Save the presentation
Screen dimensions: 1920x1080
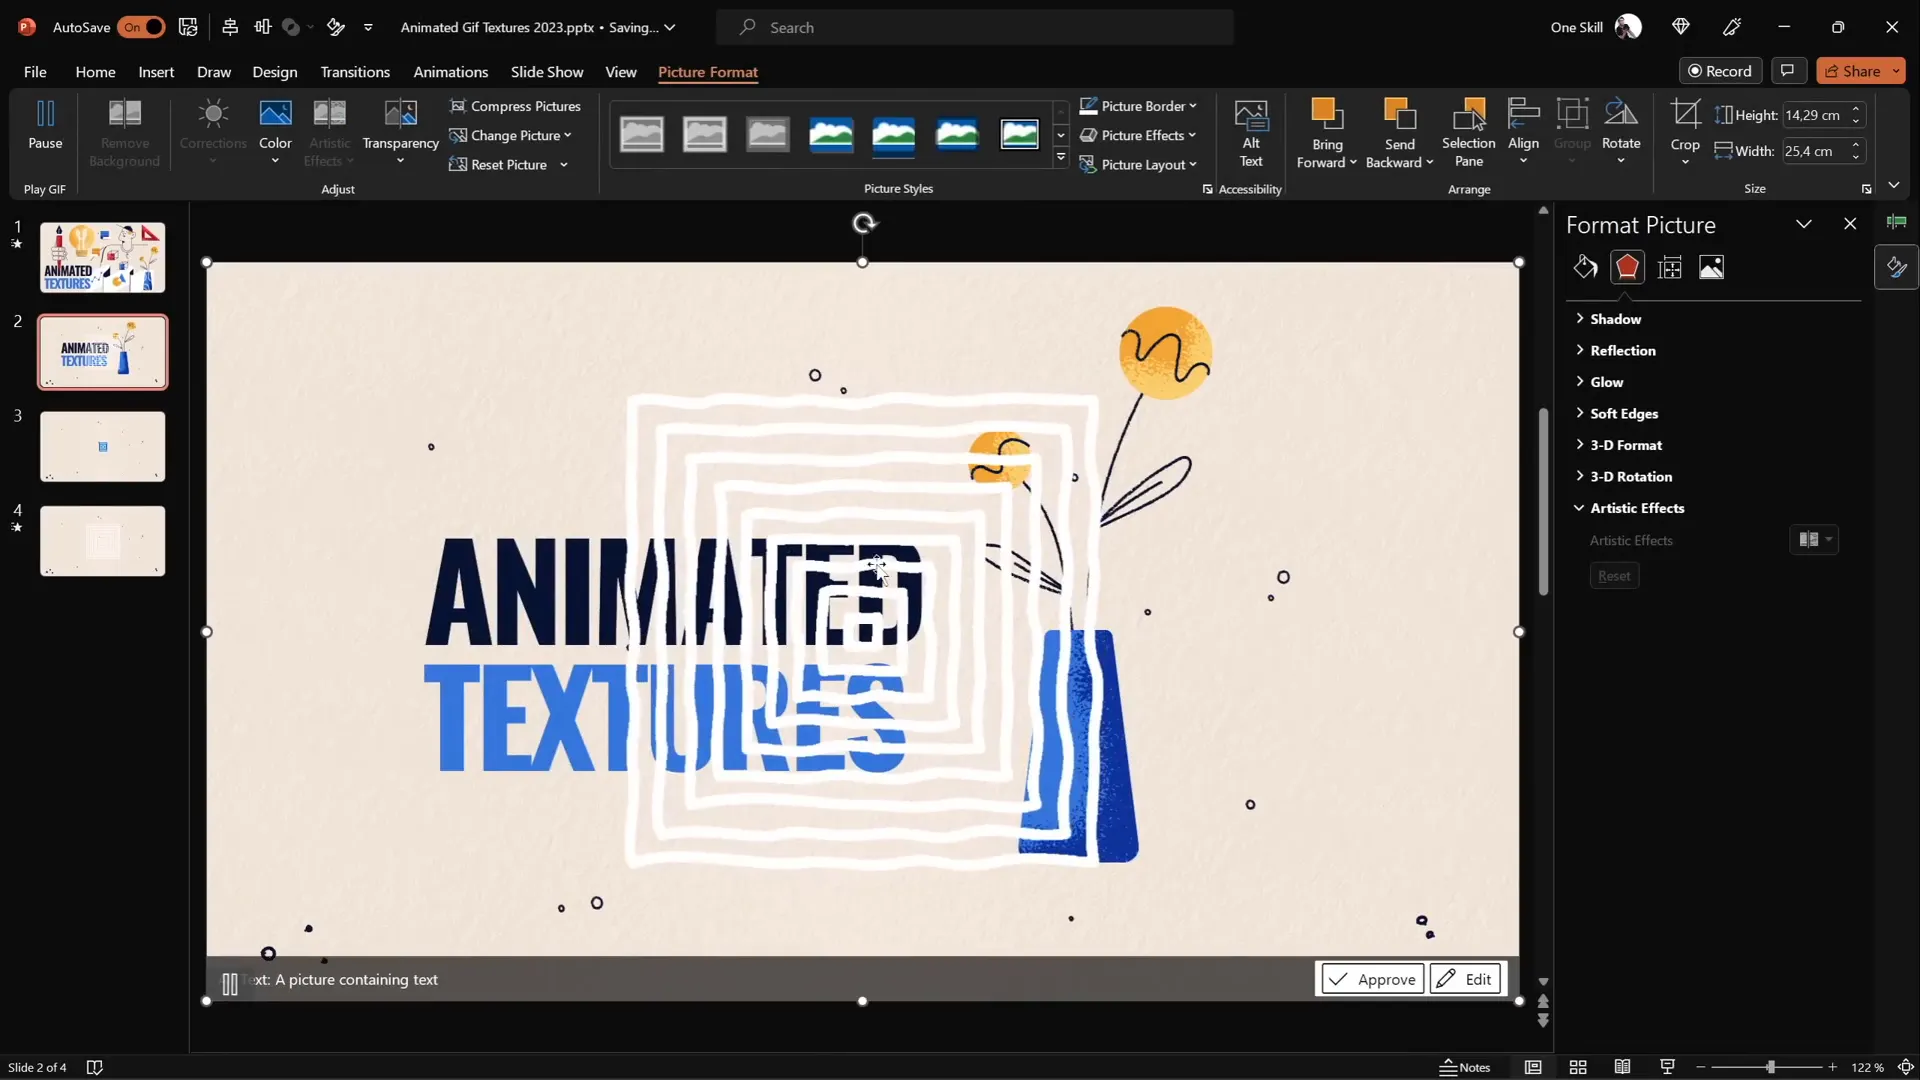[x=188, y=27]
